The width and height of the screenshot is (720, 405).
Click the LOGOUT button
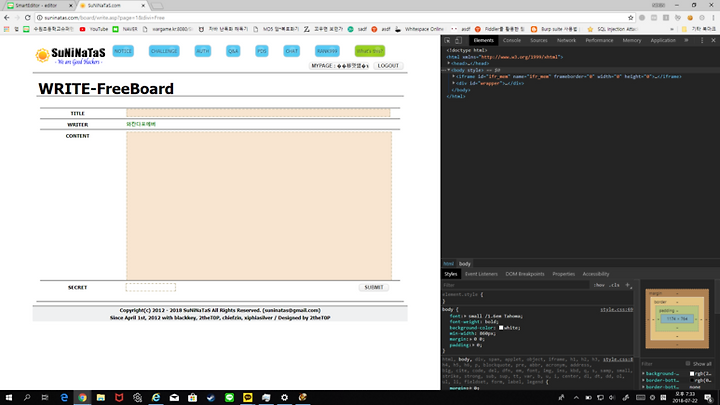click(x=388, y=66)
